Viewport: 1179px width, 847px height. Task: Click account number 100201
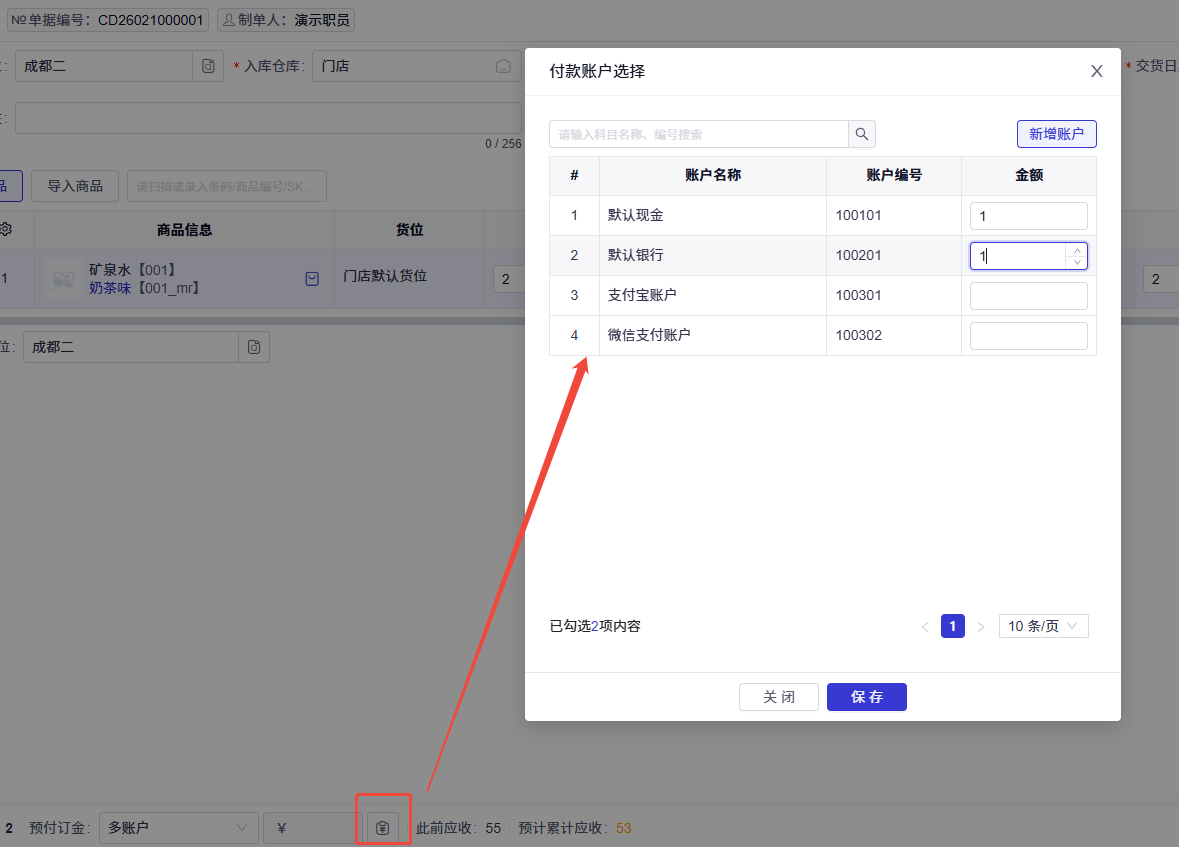[x=858, y=255]
